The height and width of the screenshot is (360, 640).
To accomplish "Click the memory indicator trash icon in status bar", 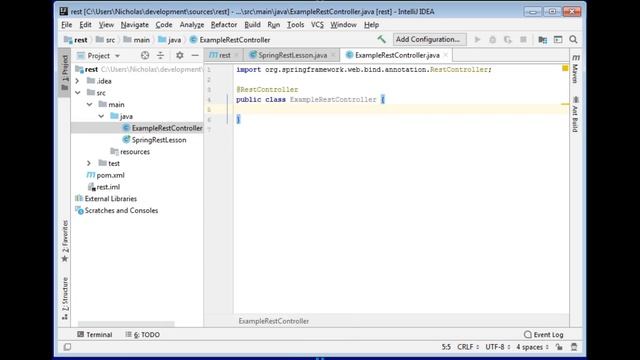I will 574,347.
